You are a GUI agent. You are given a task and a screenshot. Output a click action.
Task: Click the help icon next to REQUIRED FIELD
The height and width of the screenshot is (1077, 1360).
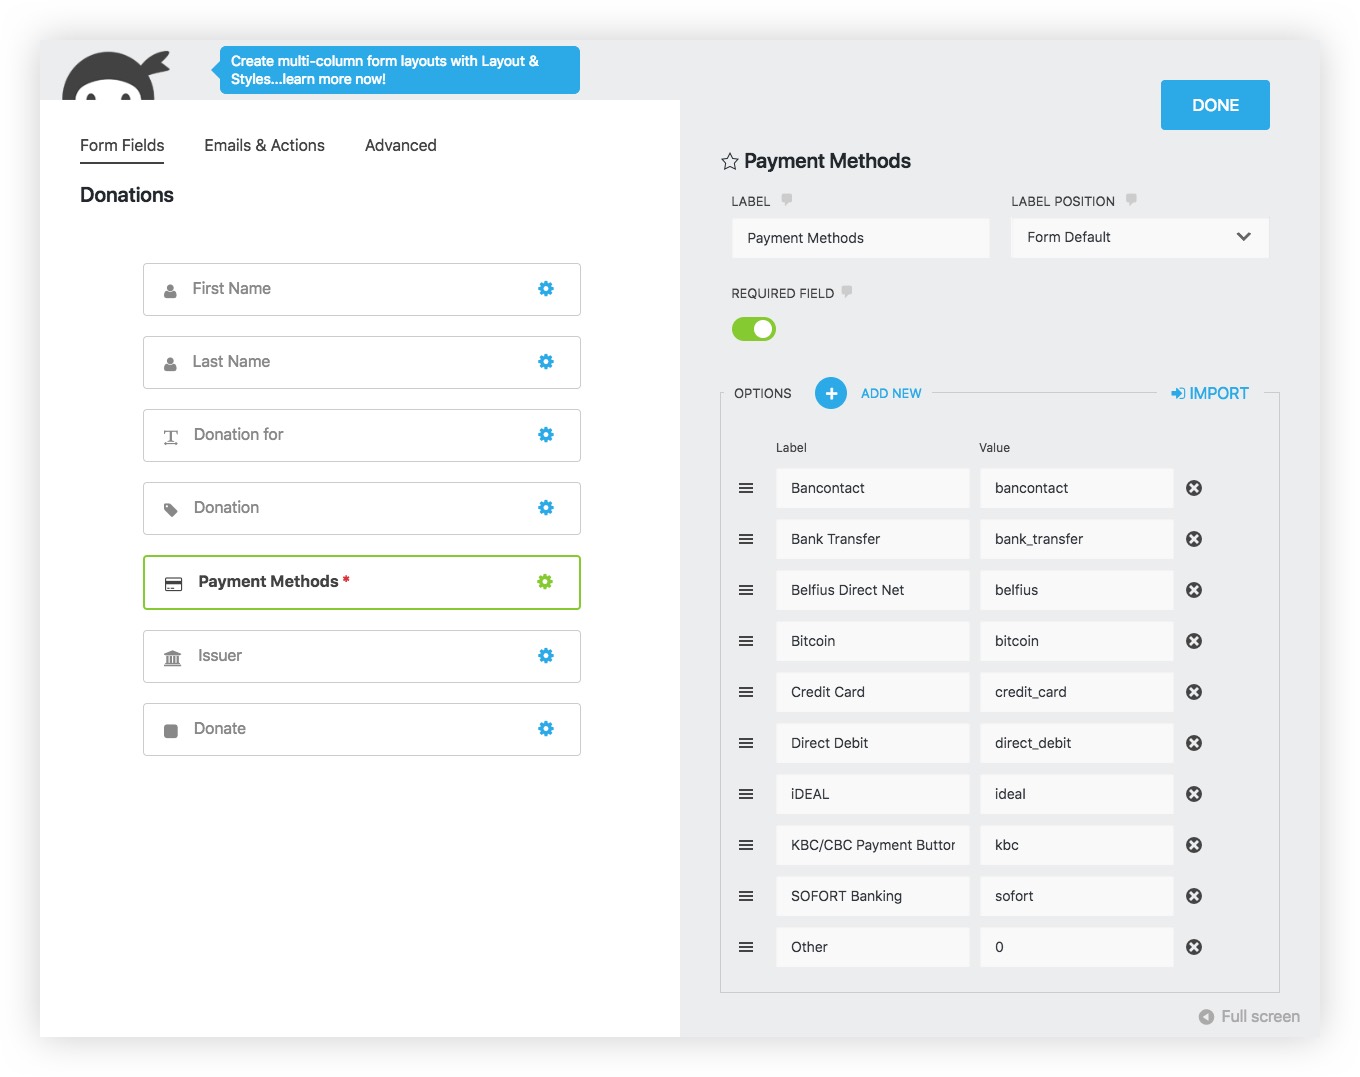pyautogui.click(x=847, y=292)
